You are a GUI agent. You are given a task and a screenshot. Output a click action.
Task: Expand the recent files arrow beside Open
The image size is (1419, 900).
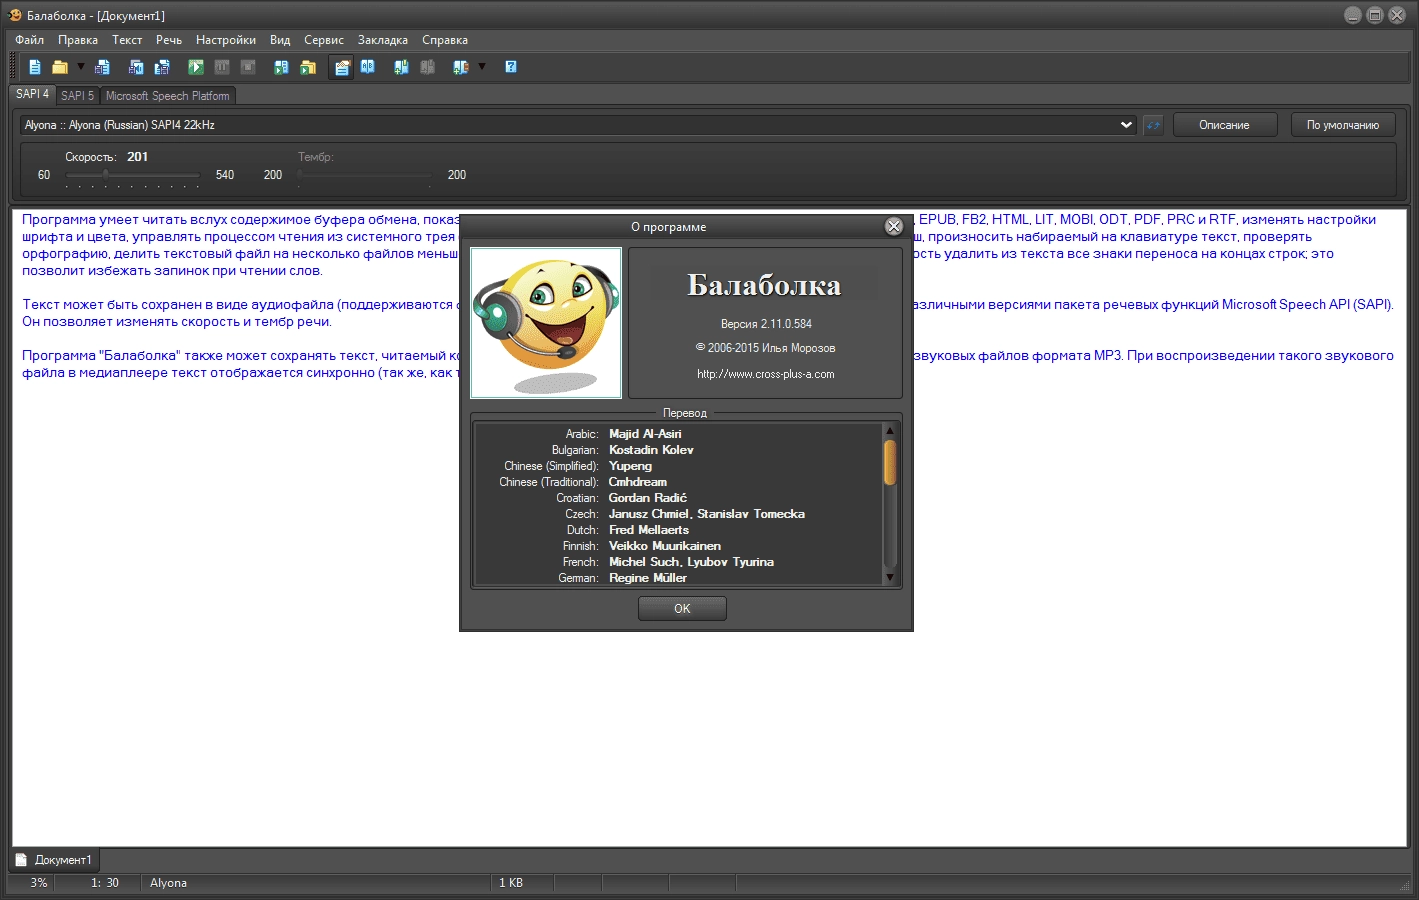click(x=80, y=67)
